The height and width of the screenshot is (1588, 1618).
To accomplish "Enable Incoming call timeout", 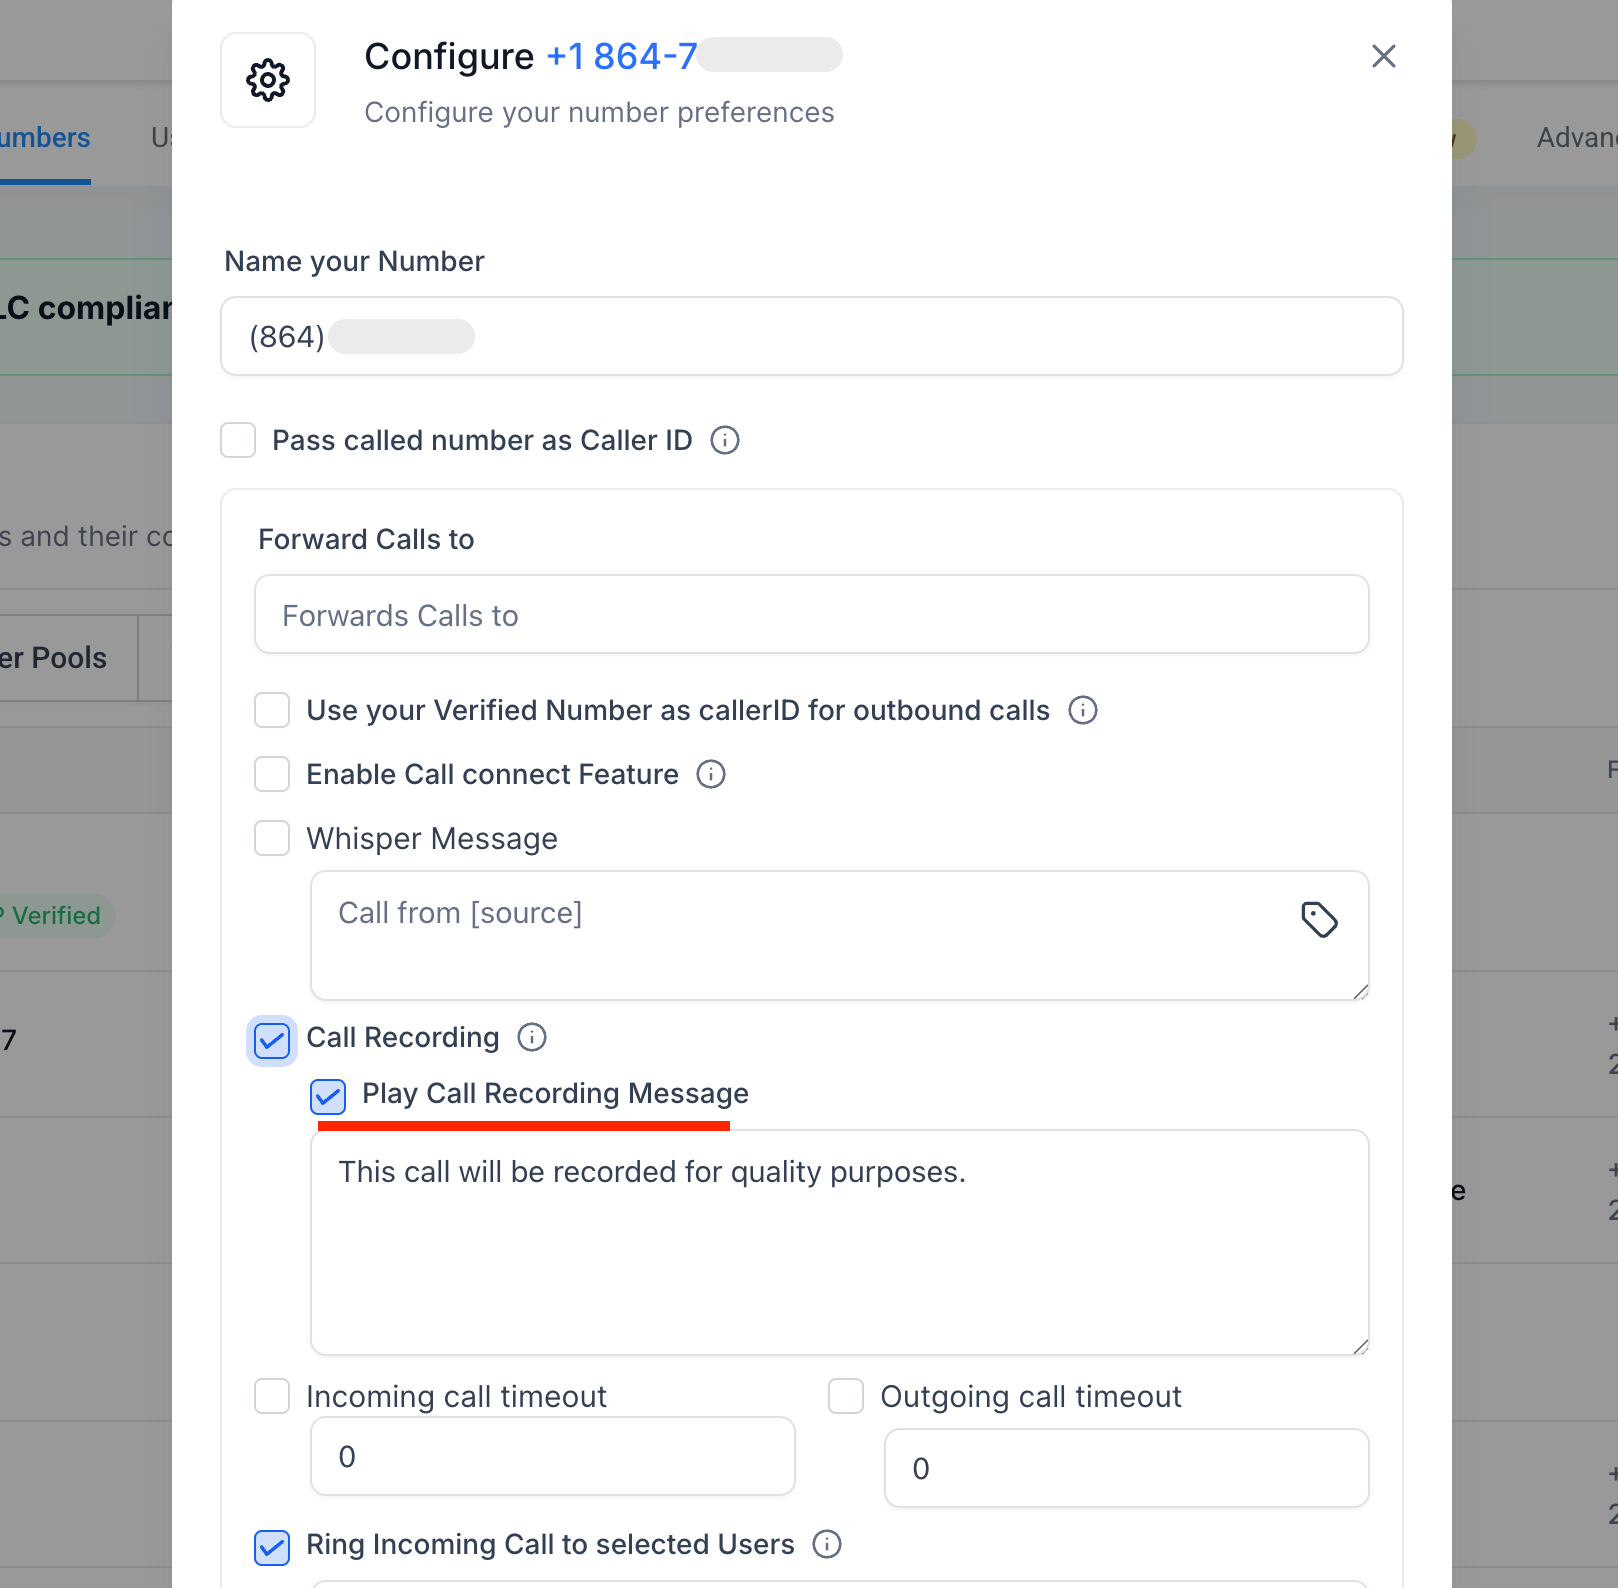I will pos(271,1396).
